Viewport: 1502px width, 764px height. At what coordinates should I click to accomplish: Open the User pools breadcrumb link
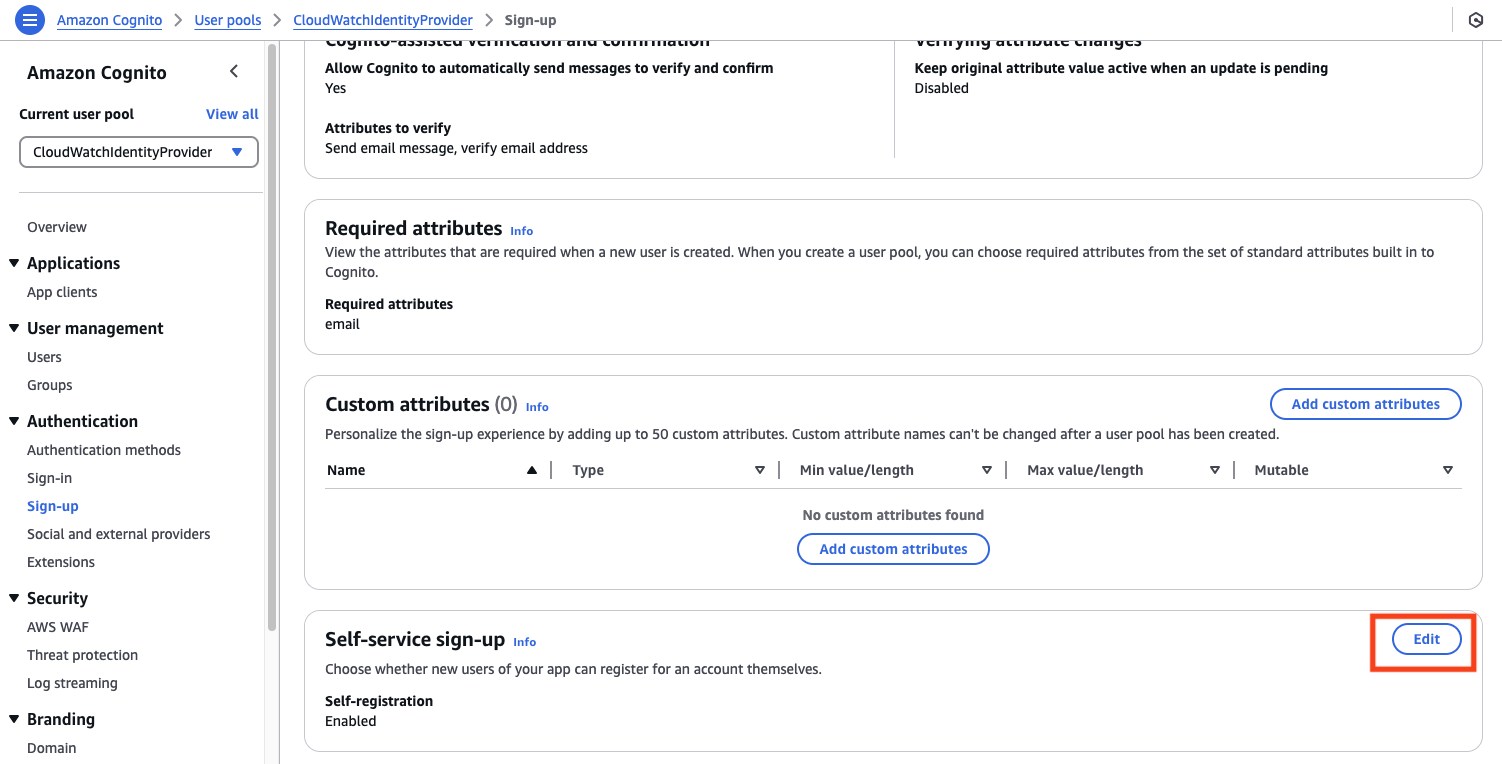tap(228, 20)
